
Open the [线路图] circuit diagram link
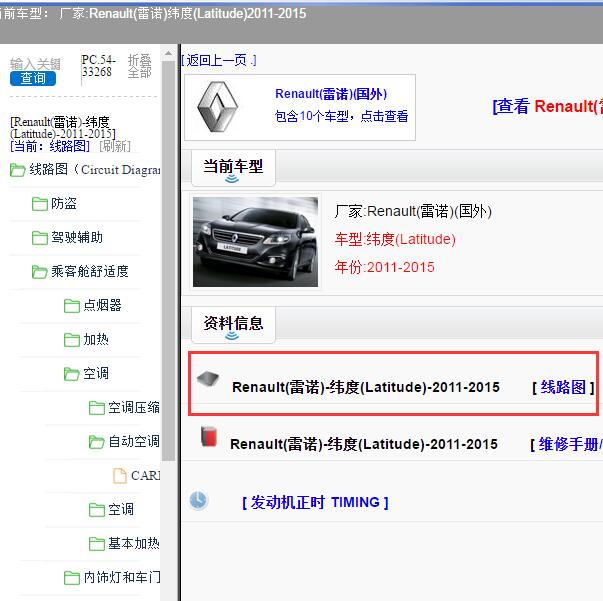point(563,387)
